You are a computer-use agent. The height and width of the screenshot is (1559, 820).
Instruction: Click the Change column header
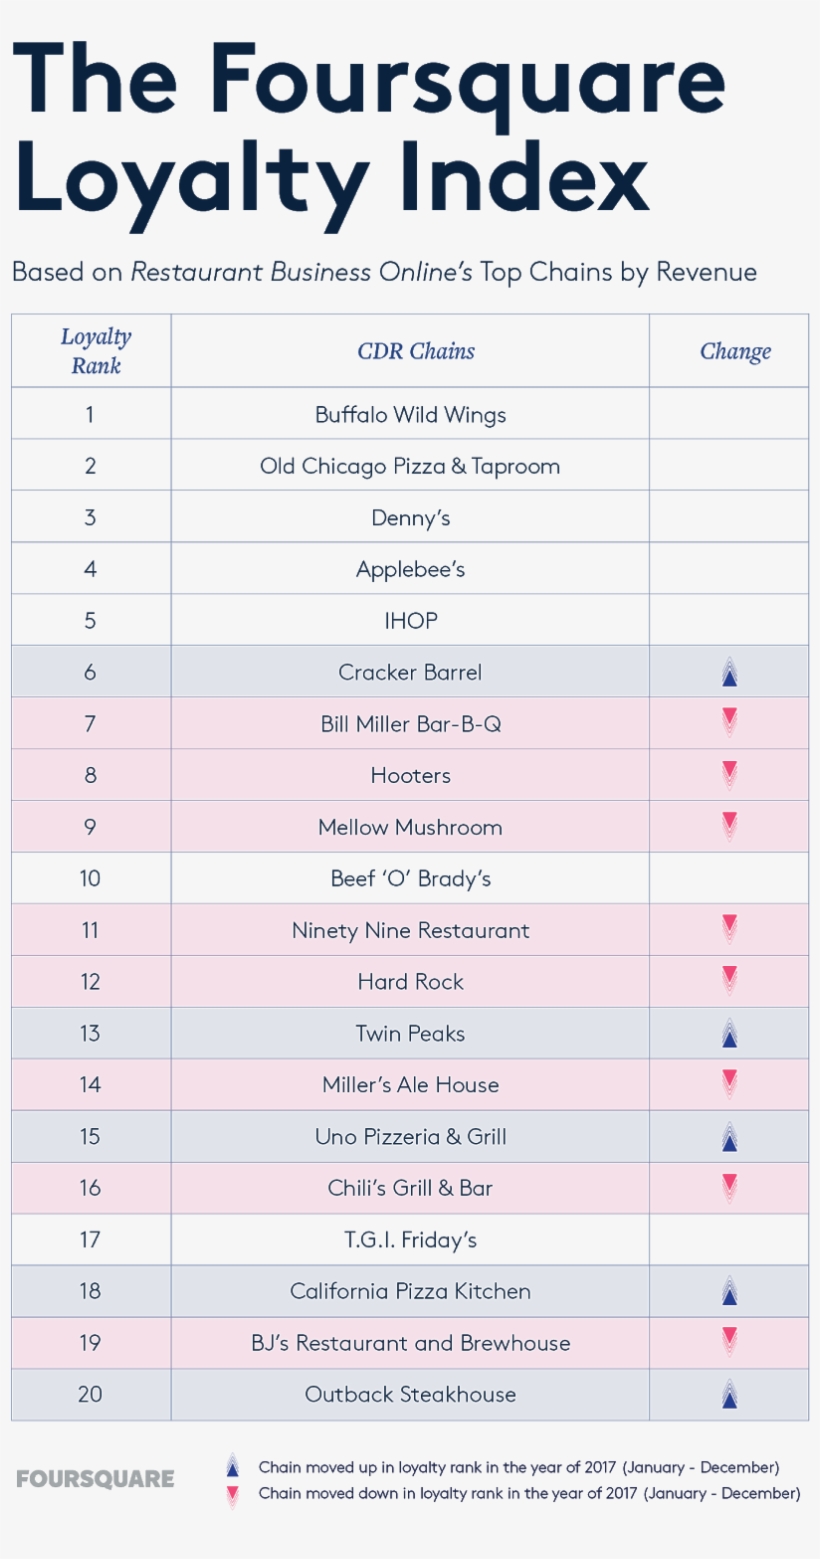pyautogui.click(x=735, y=351)
